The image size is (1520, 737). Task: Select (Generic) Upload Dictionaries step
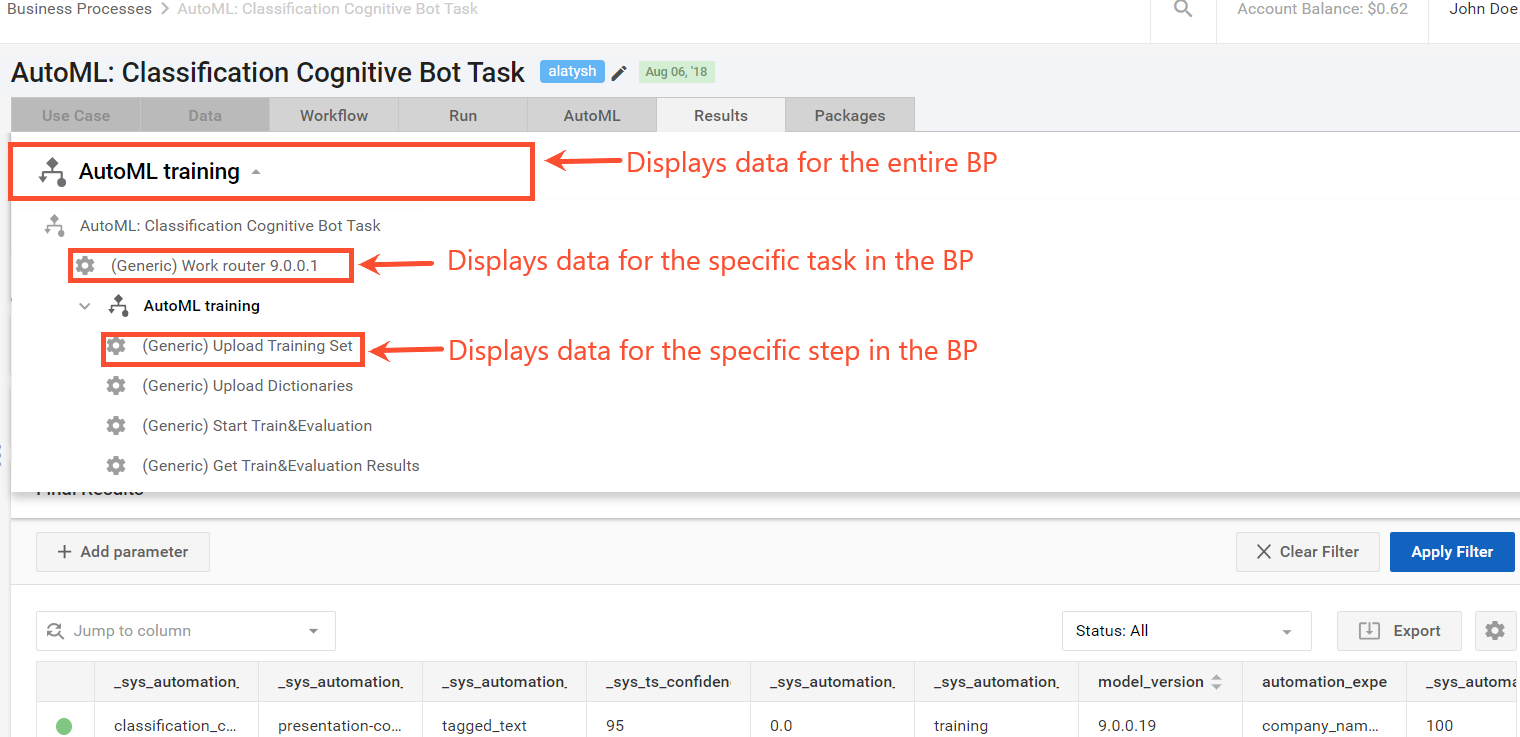click(247, 386)
